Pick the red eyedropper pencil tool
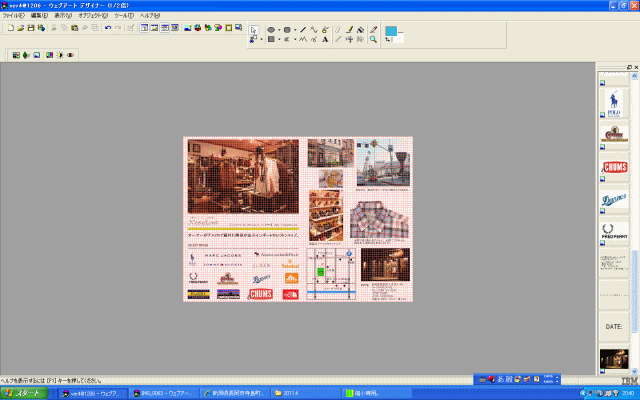Screen dimensions: 640x400 pos(373,30)
